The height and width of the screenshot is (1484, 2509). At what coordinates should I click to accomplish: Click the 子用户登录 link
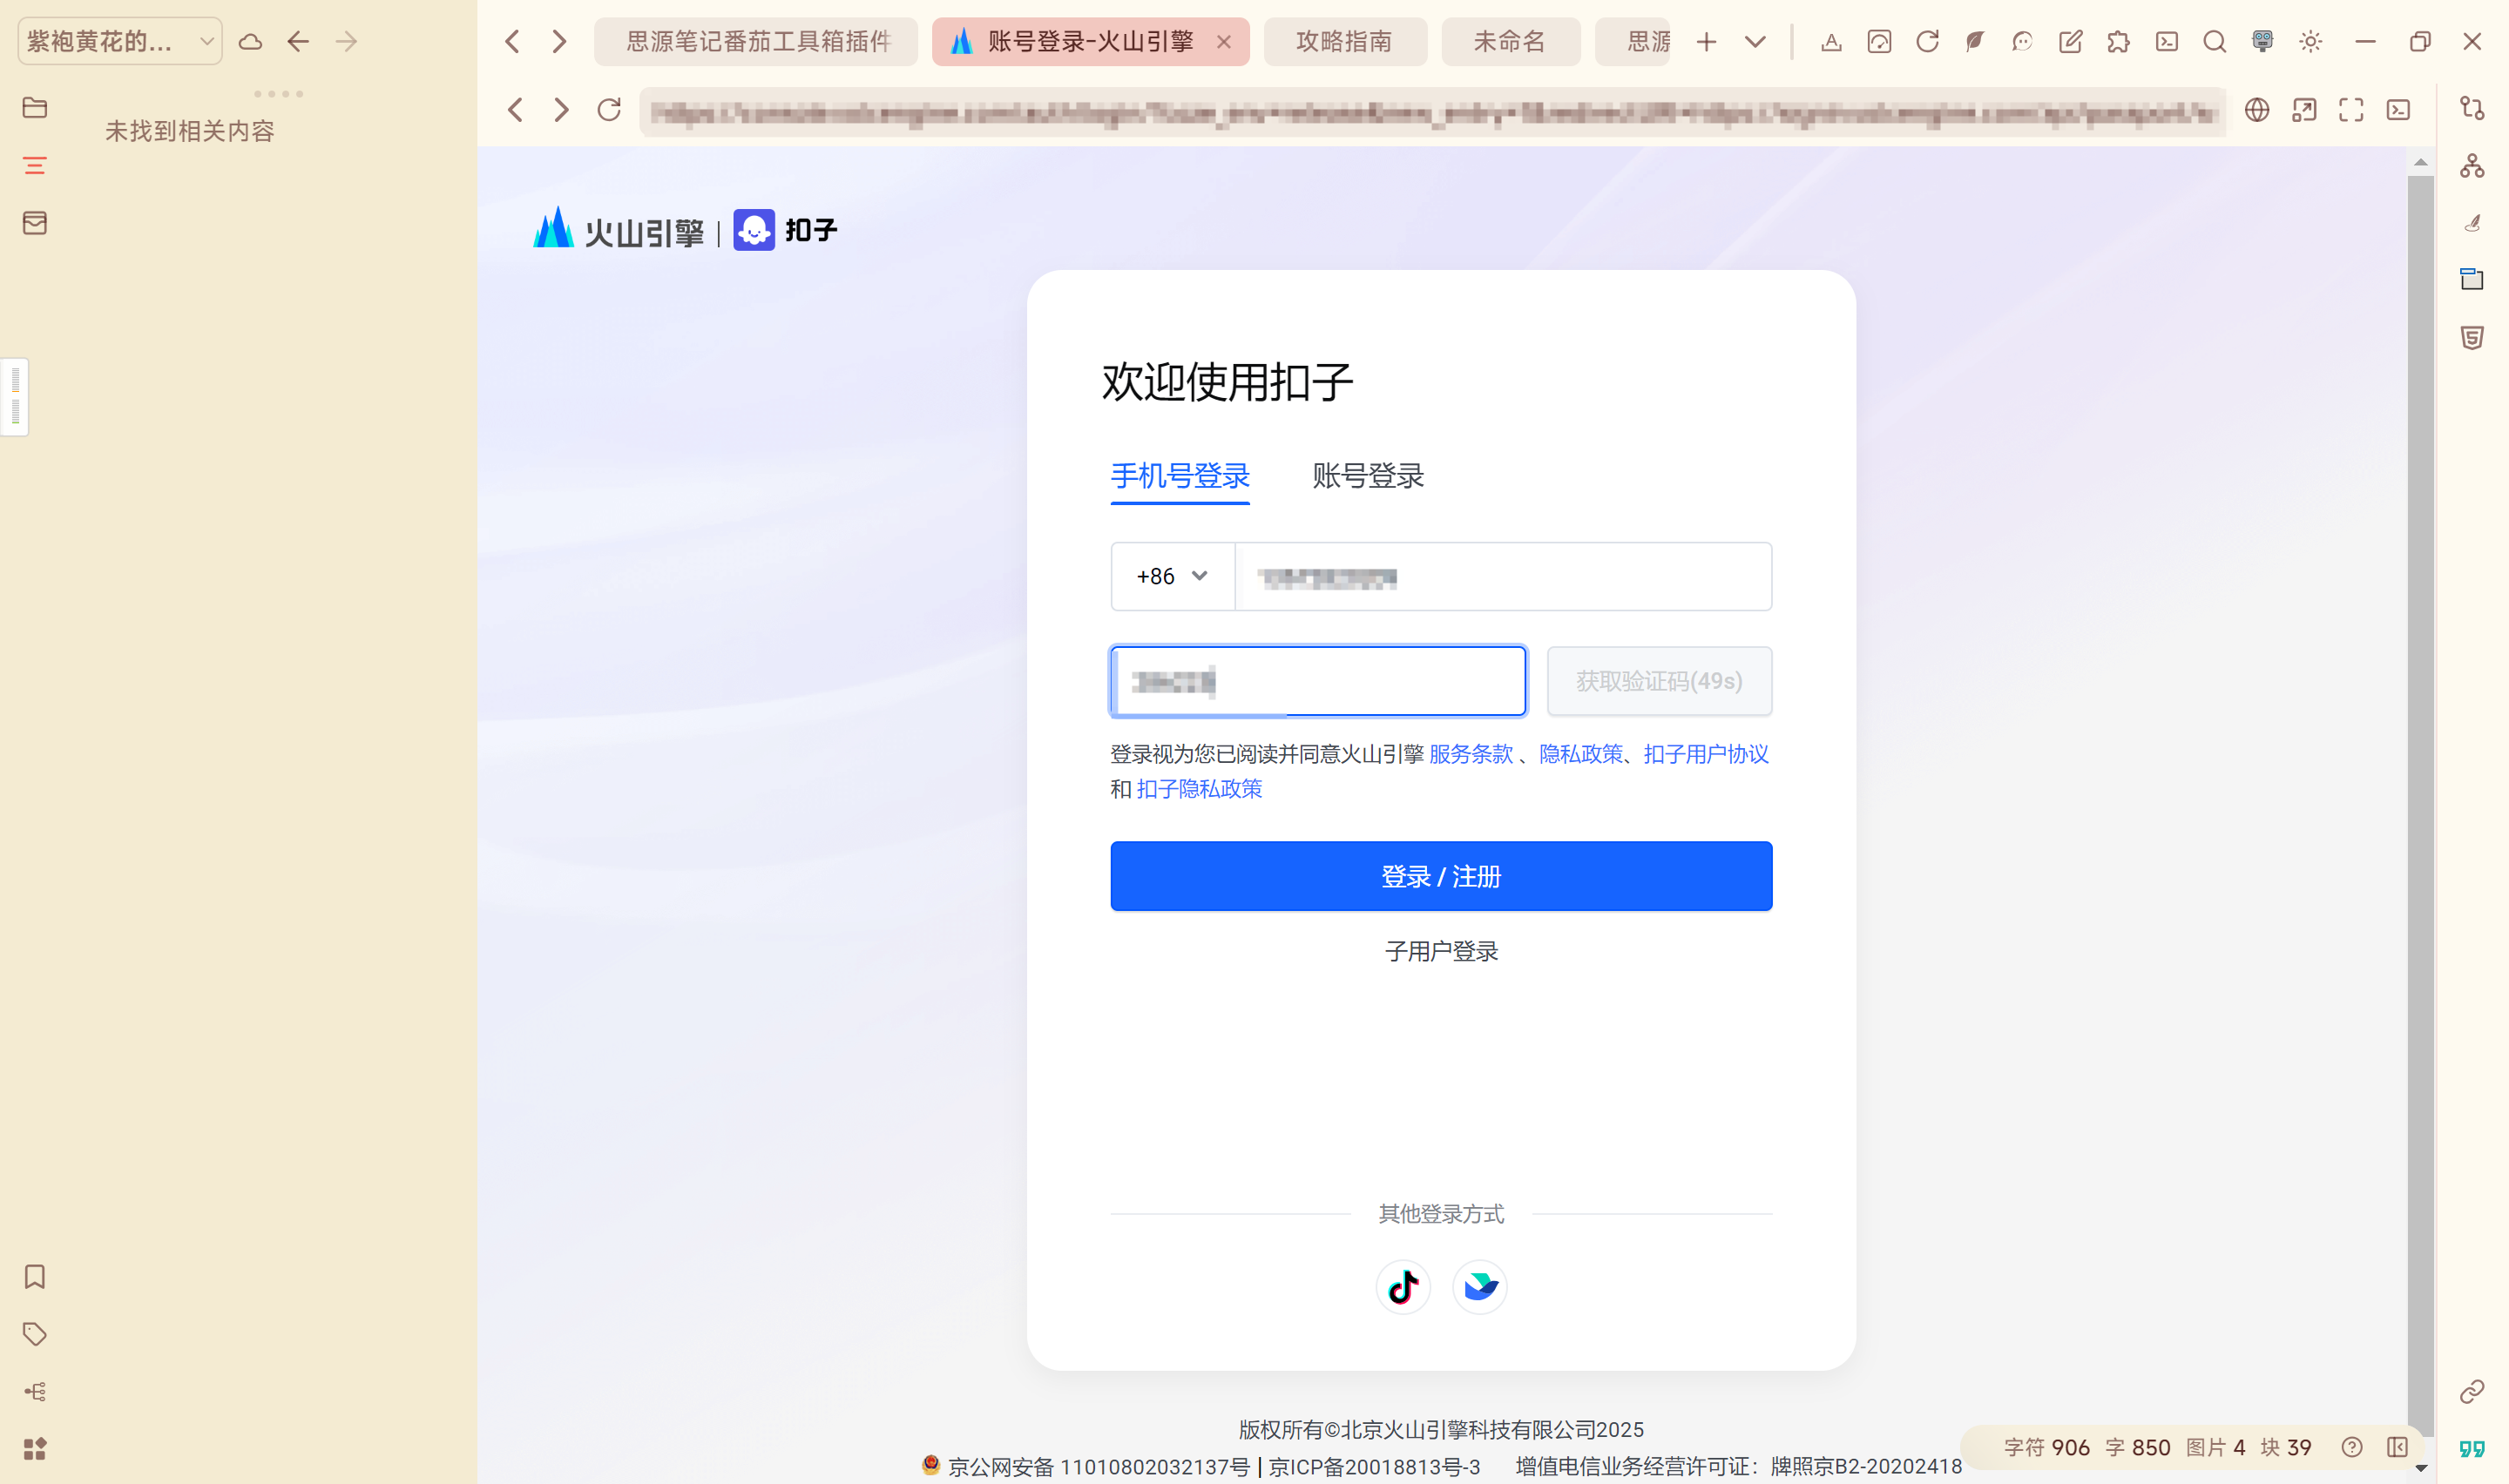pos(1440,951)
